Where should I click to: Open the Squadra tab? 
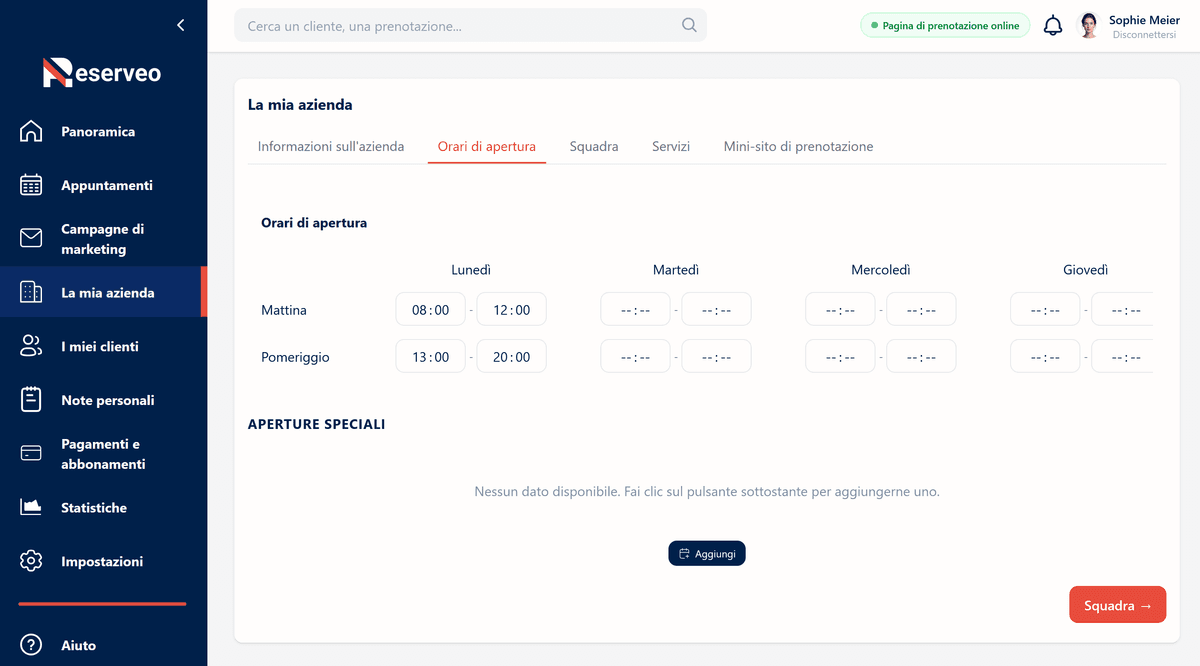click(594, 146)
